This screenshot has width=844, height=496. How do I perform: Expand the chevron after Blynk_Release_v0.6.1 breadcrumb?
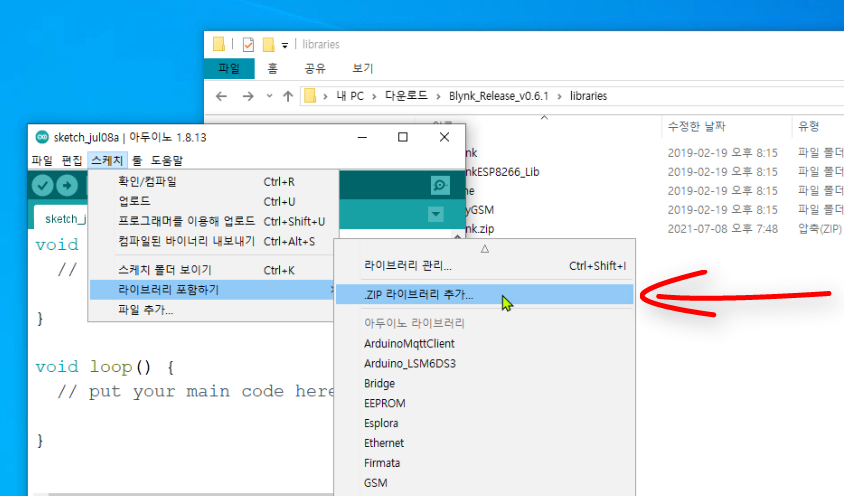coord(559,96)
